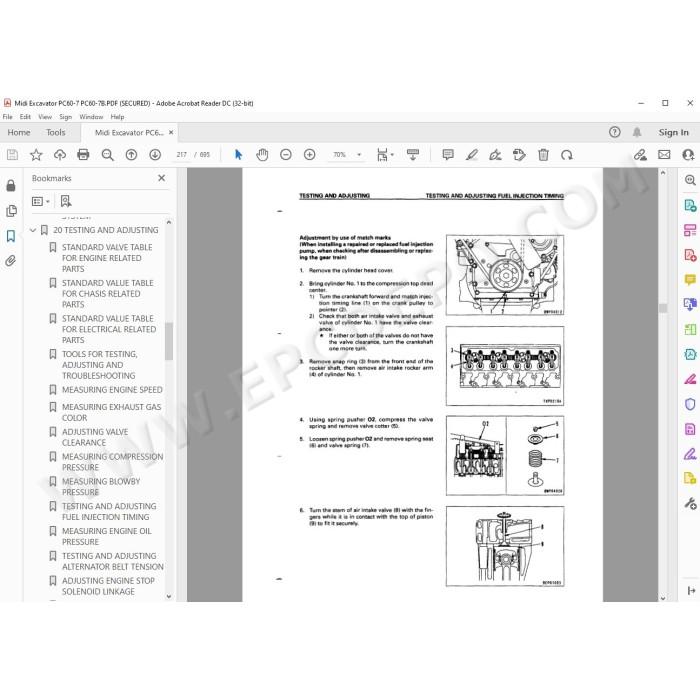Open the Fill & Sign tool

(690, 454)
